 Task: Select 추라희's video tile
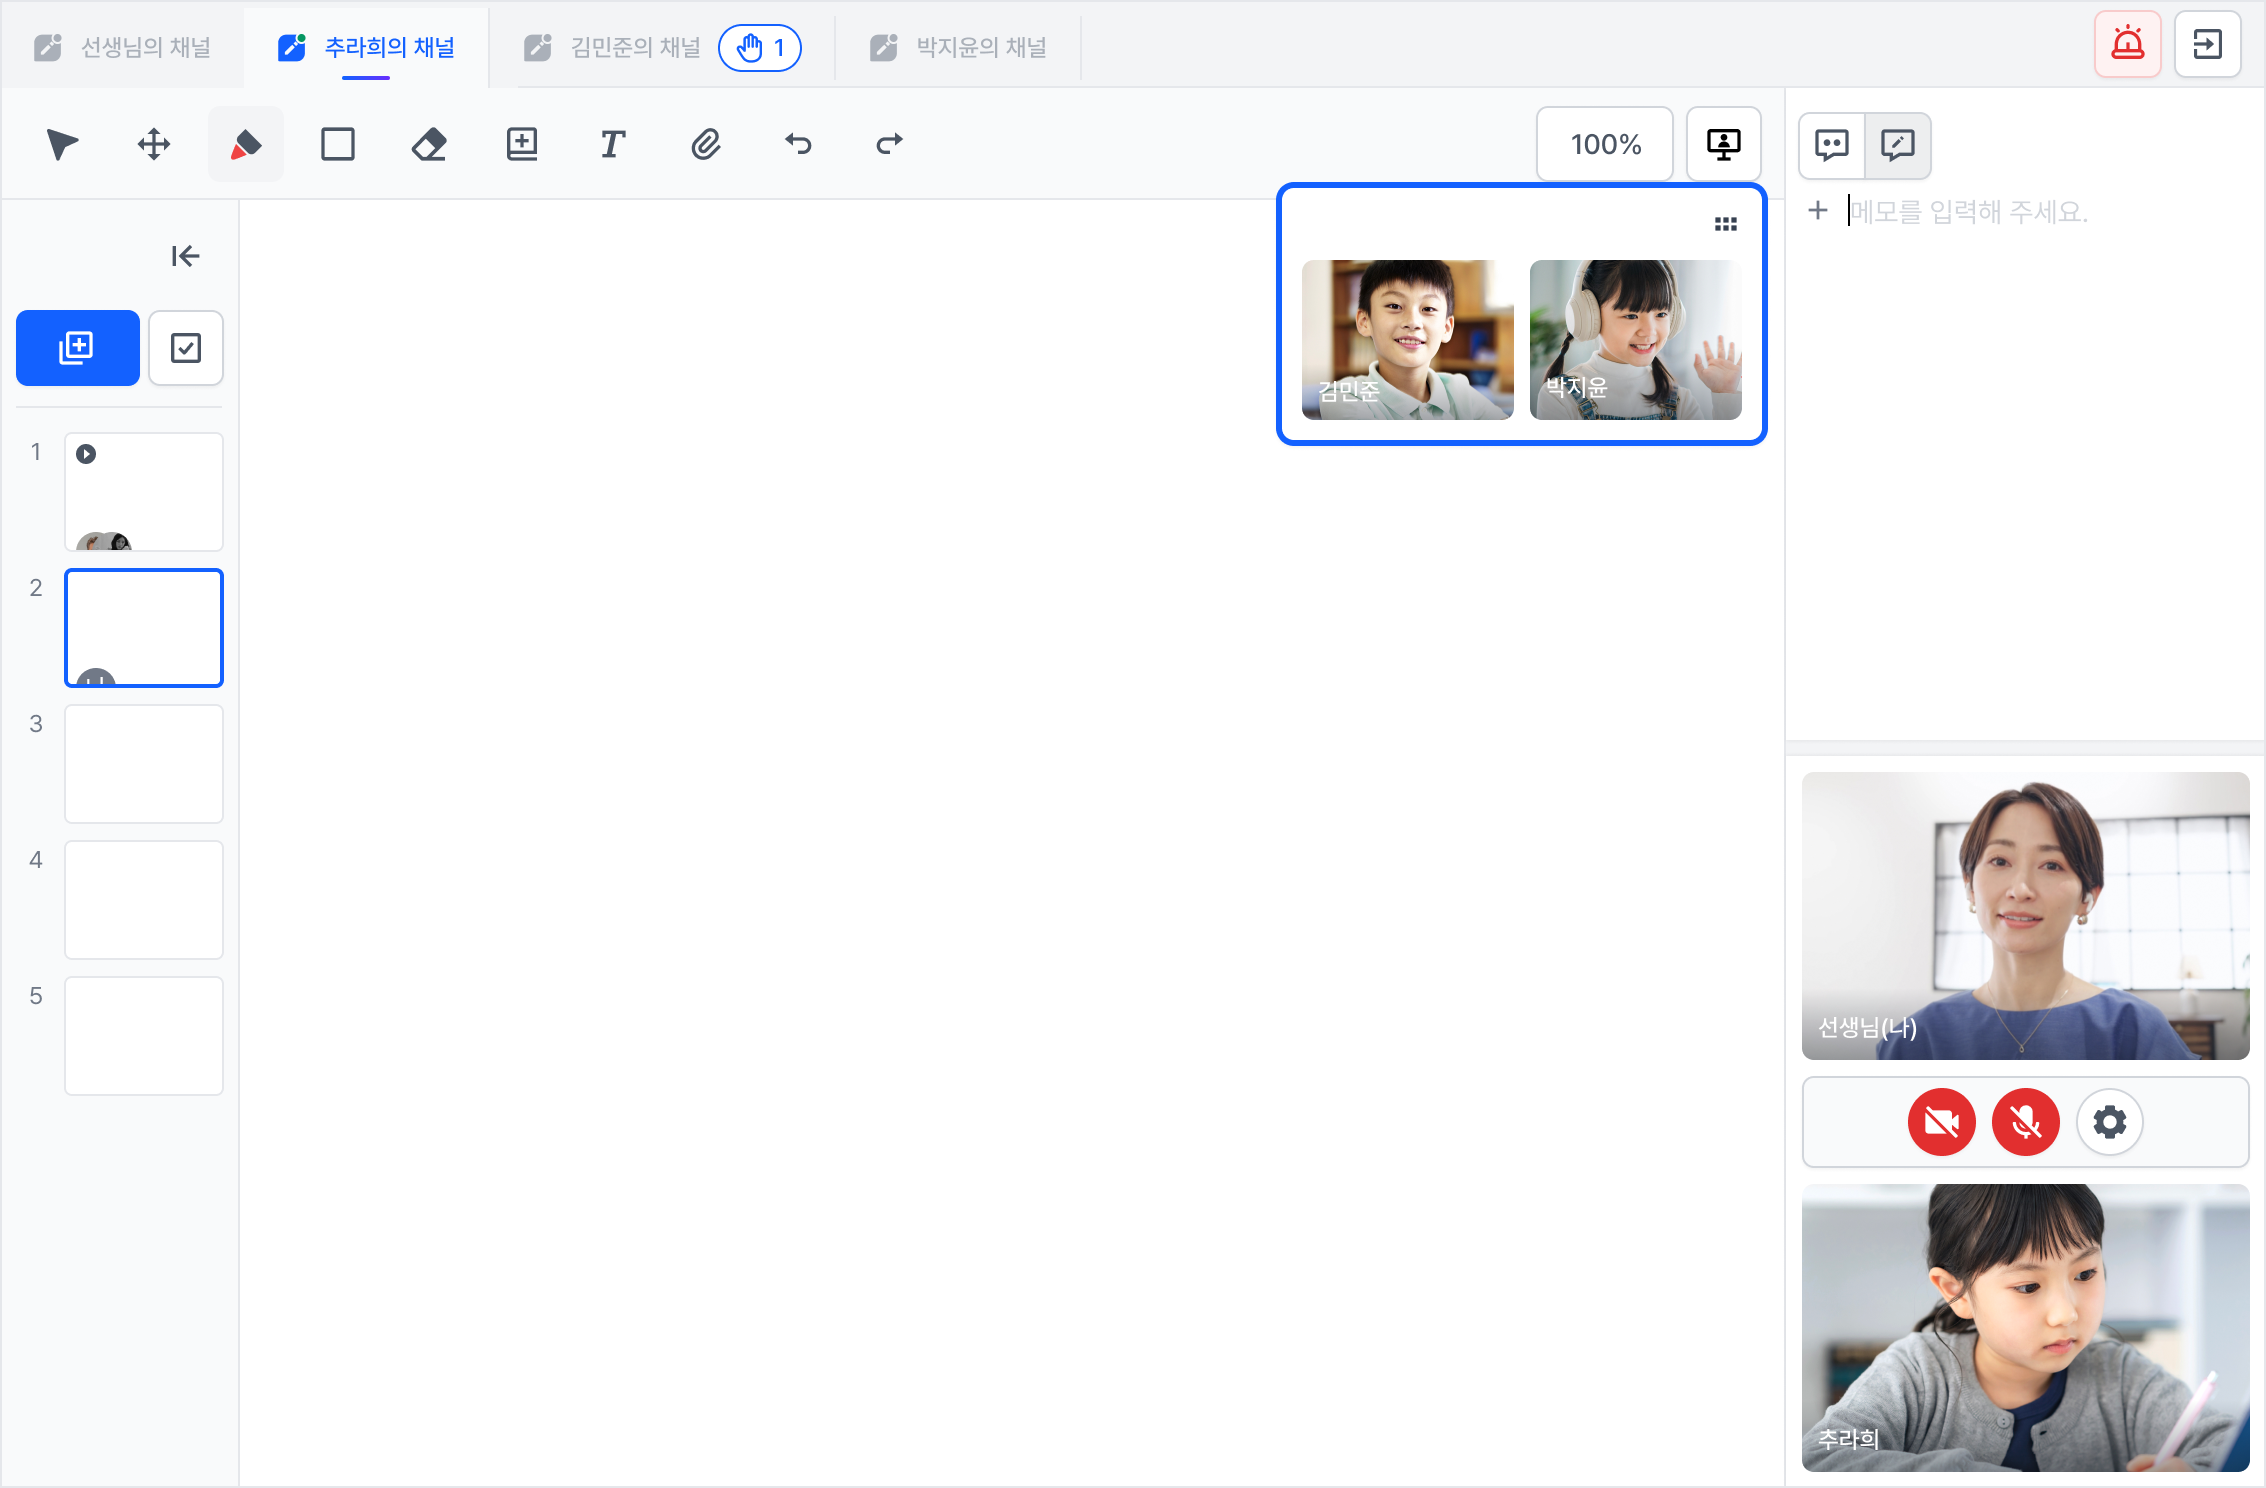2026,1328
